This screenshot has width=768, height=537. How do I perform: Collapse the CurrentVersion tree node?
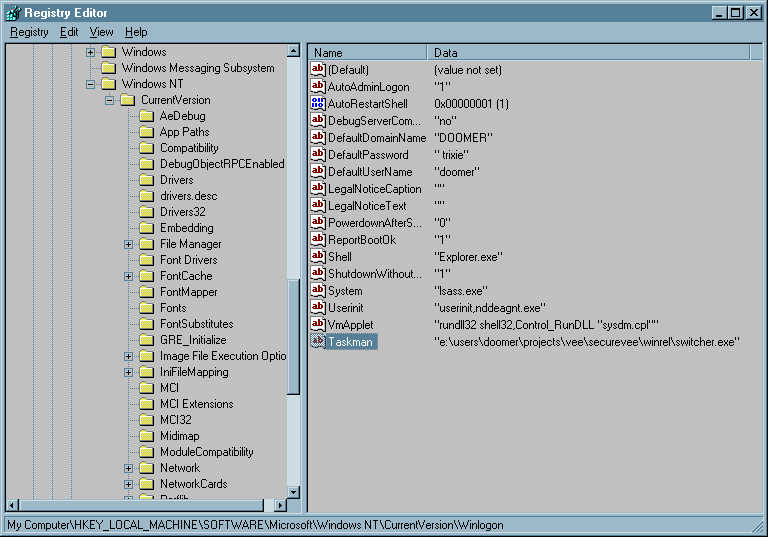pyautogui.click(x=110, y=100)
